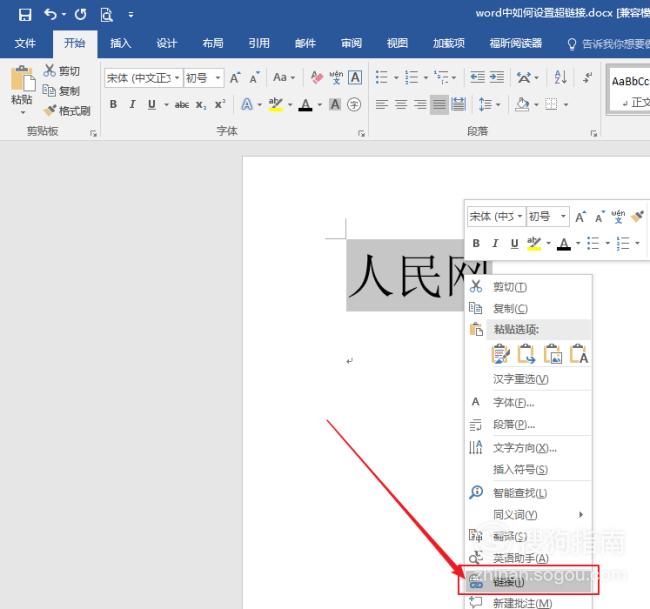Toggle subscript in ribbon
Screen dimensions: 650x609
pyautogui.click(x=201, y=105)
